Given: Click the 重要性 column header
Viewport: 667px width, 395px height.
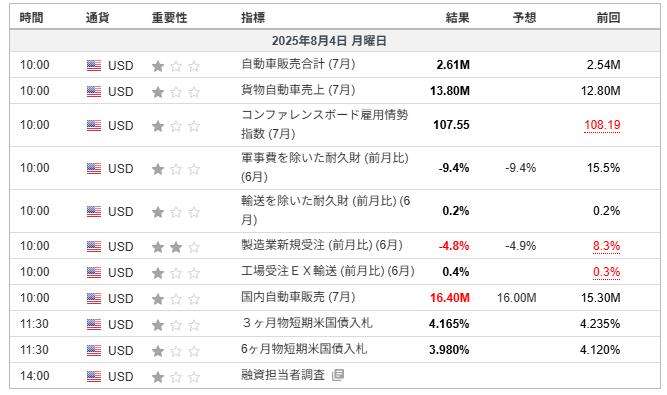Looking at the screenshot, I should pyautogui.click(x=169, y=18).
